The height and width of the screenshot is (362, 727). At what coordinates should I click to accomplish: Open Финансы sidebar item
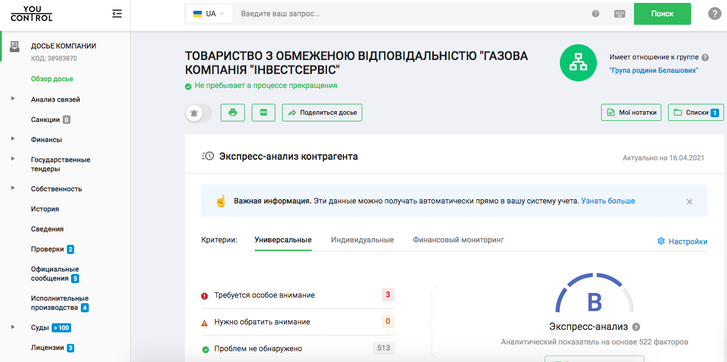[x=46, y=140]
